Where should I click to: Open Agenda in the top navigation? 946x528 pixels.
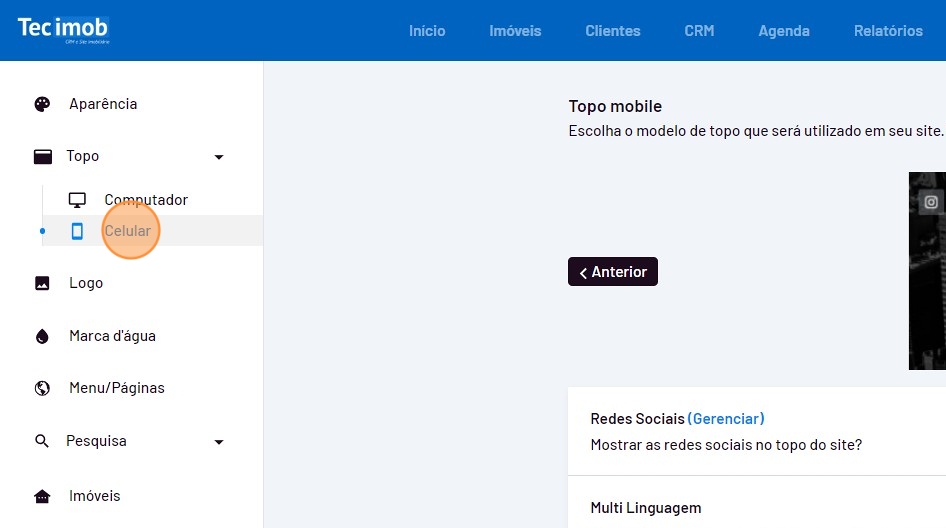coord(784,31)
